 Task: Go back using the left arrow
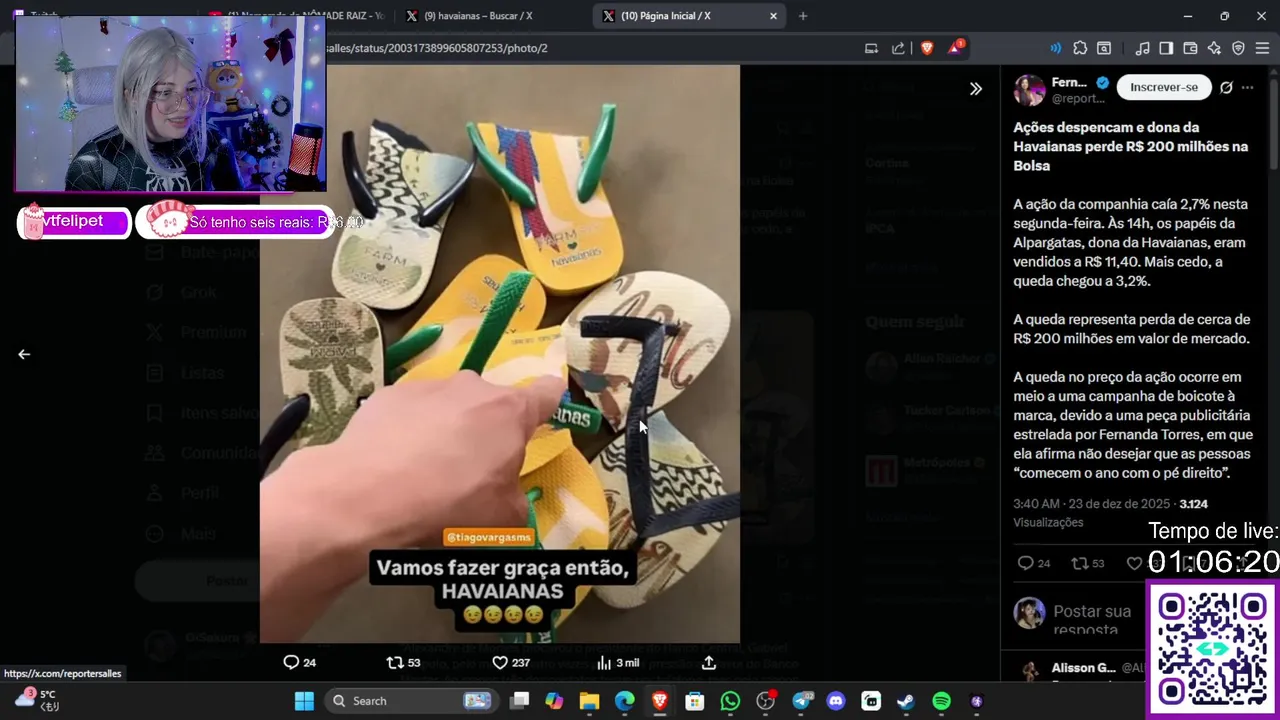coord(24,354)
